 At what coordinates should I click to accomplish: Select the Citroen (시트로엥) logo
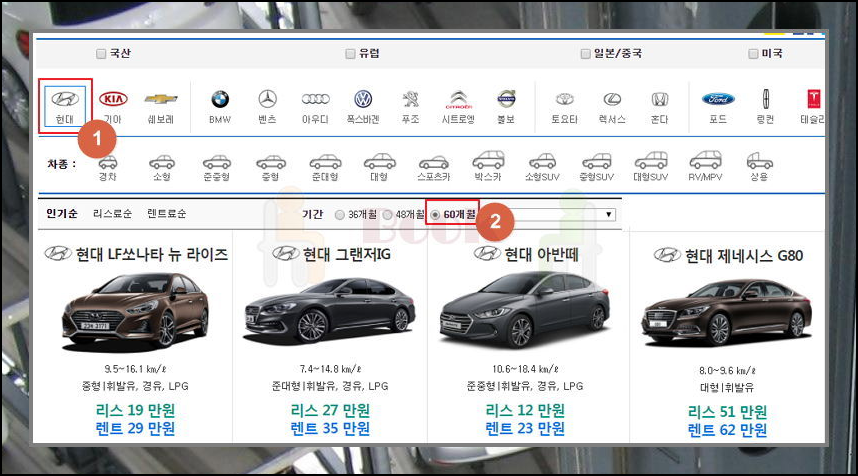tap(459, 99)
